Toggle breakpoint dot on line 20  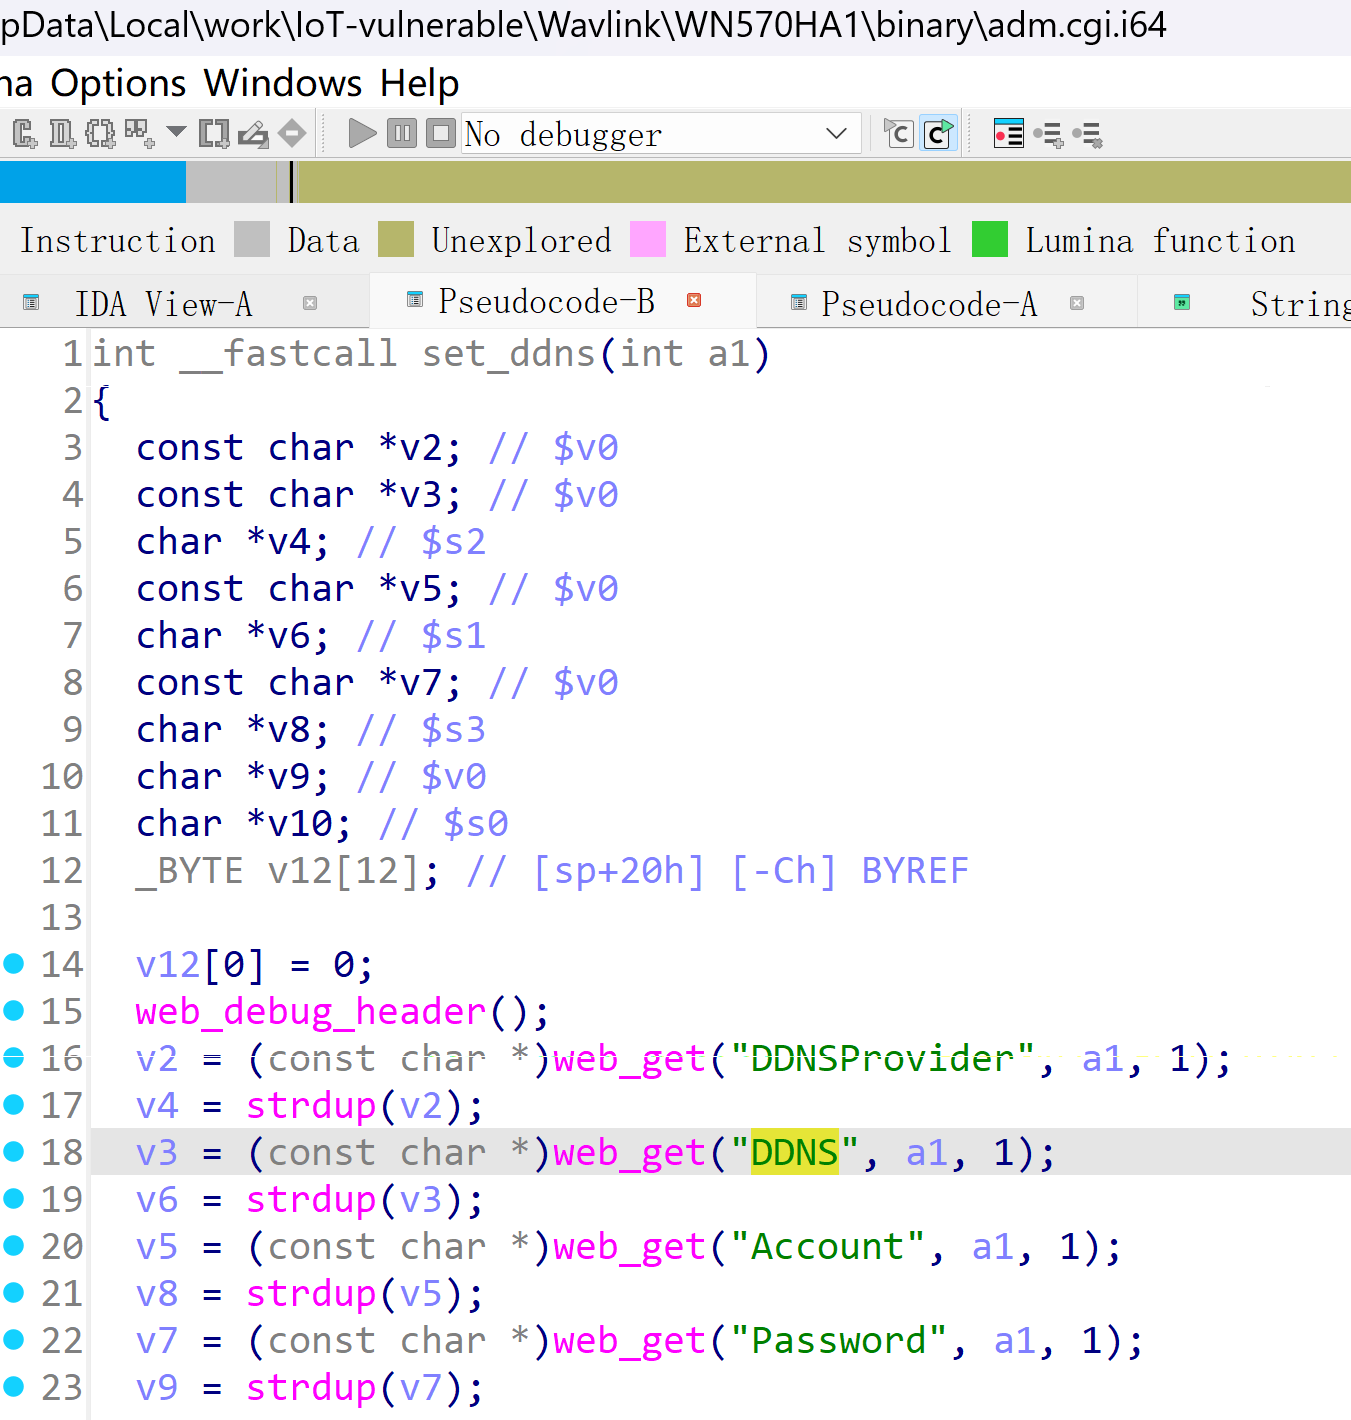coord(14,1245)
